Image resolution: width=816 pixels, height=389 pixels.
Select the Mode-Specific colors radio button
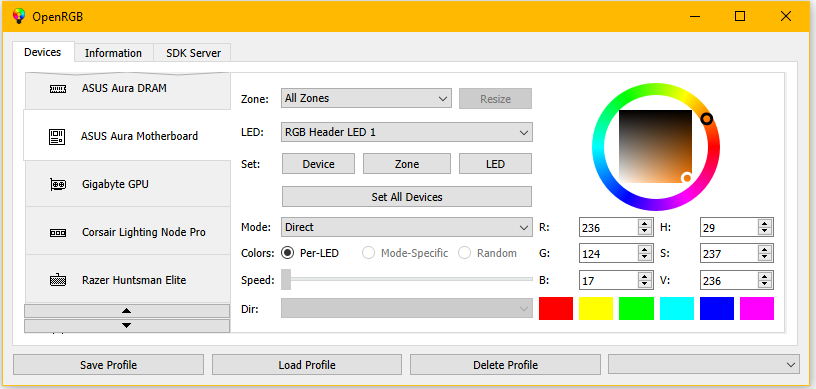click(x=368, y=253)
